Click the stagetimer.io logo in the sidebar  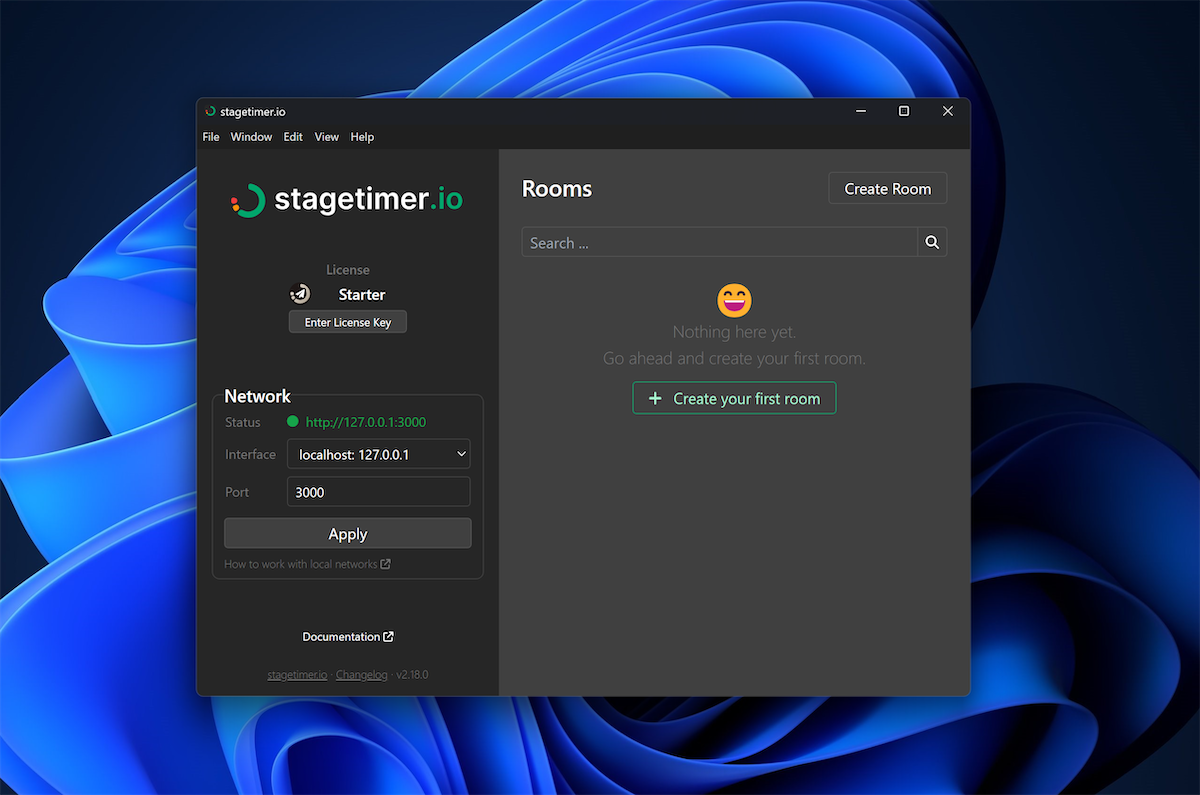tap(347, 199)
